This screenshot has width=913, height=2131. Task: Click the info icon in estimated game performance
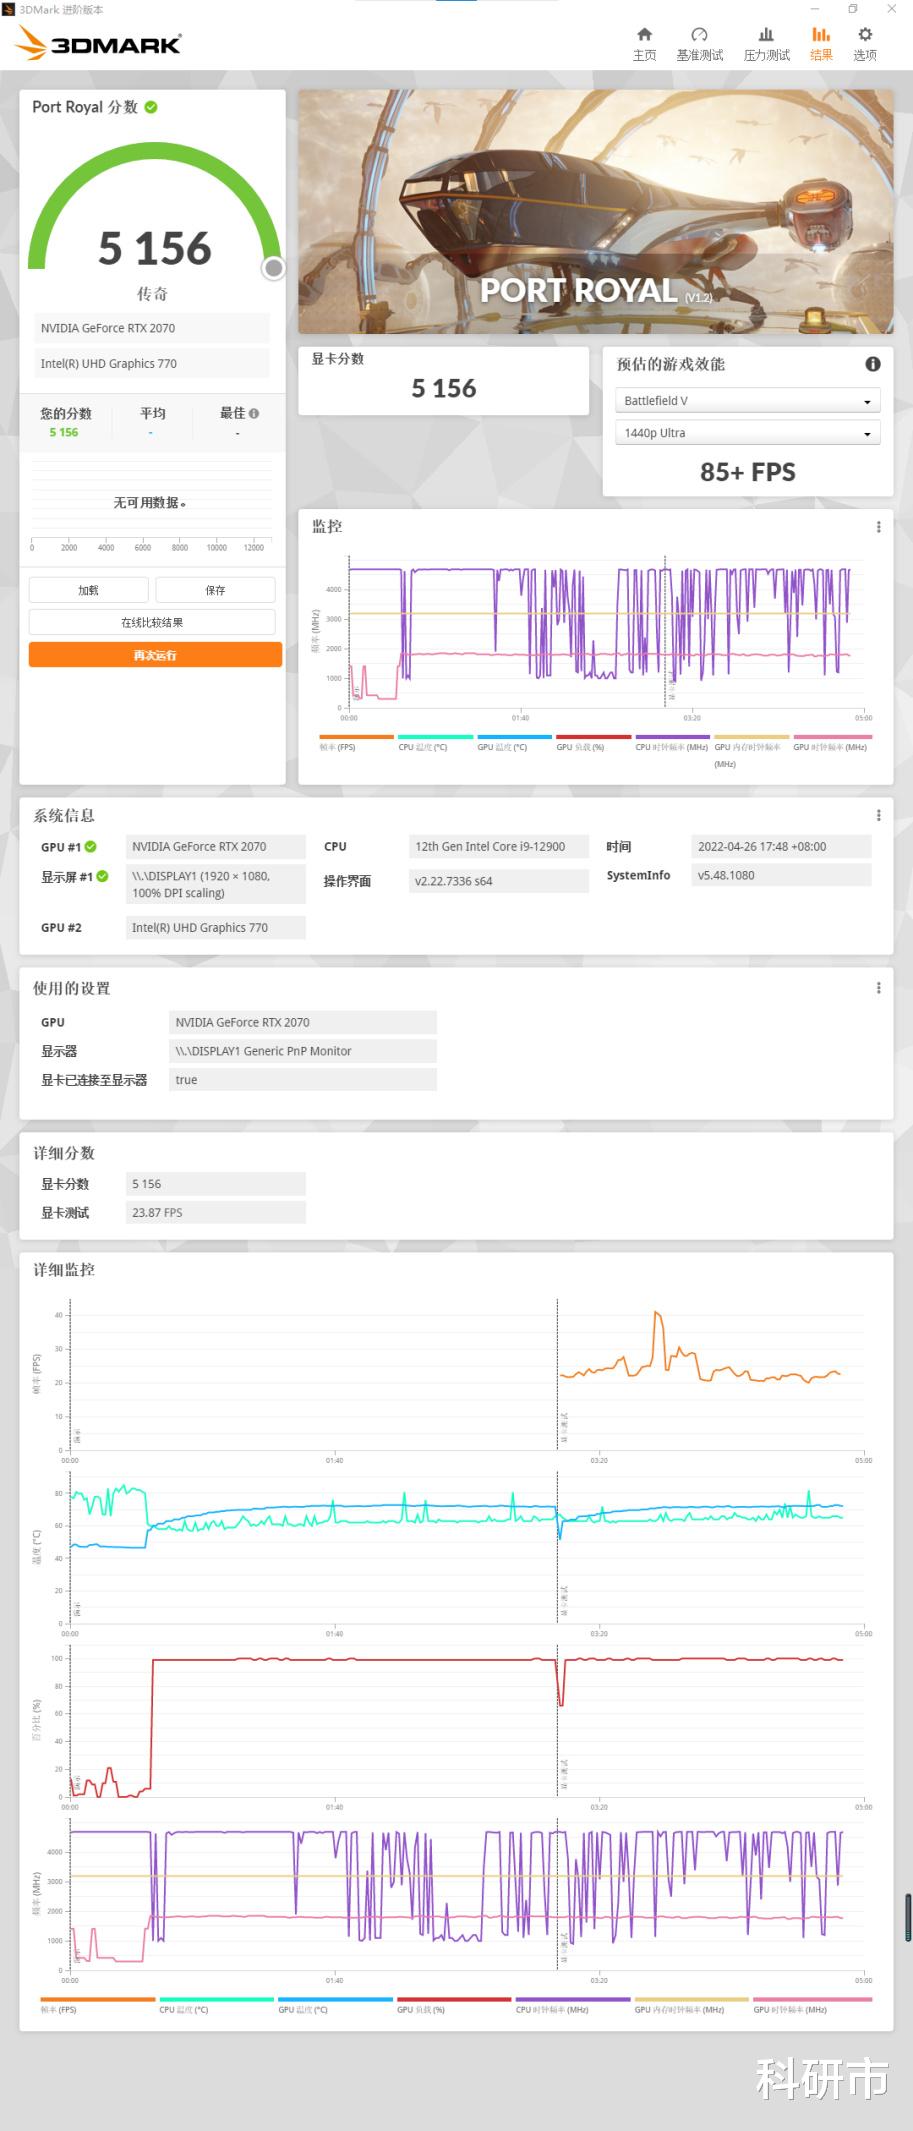pos(872,364)
